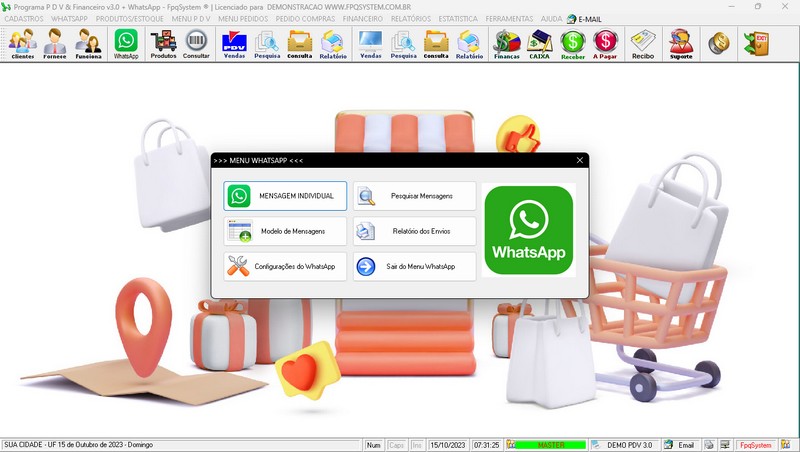800x452 pixels.
Task: Click Relatório icon right of PDV group Consulta
Action: pyautogui.click(x=333, y=44)
